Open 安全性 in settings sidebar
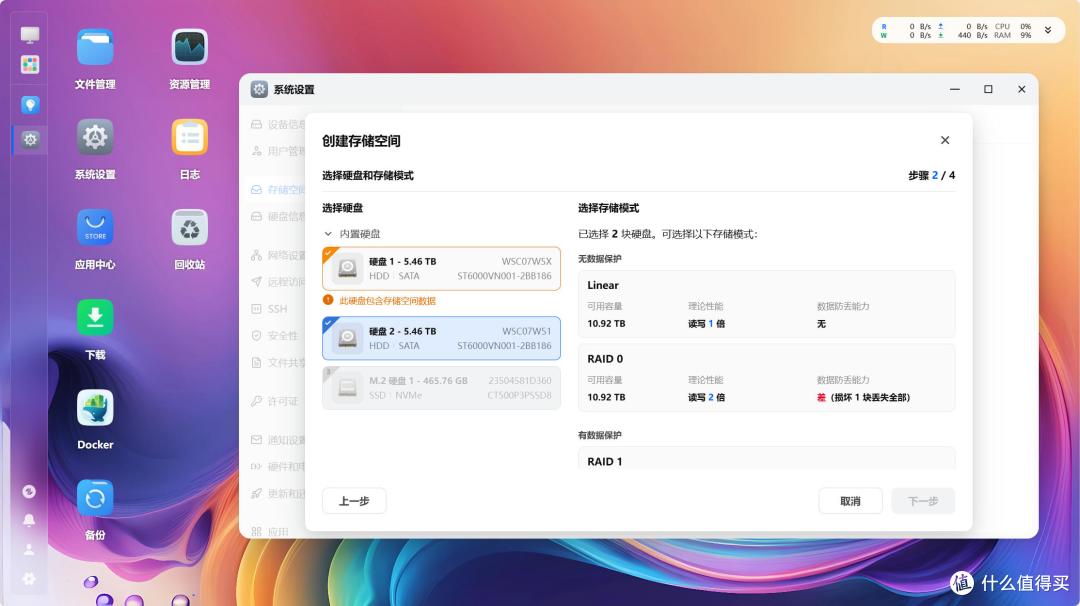1080x606 pixels. [x=277, y=335]
